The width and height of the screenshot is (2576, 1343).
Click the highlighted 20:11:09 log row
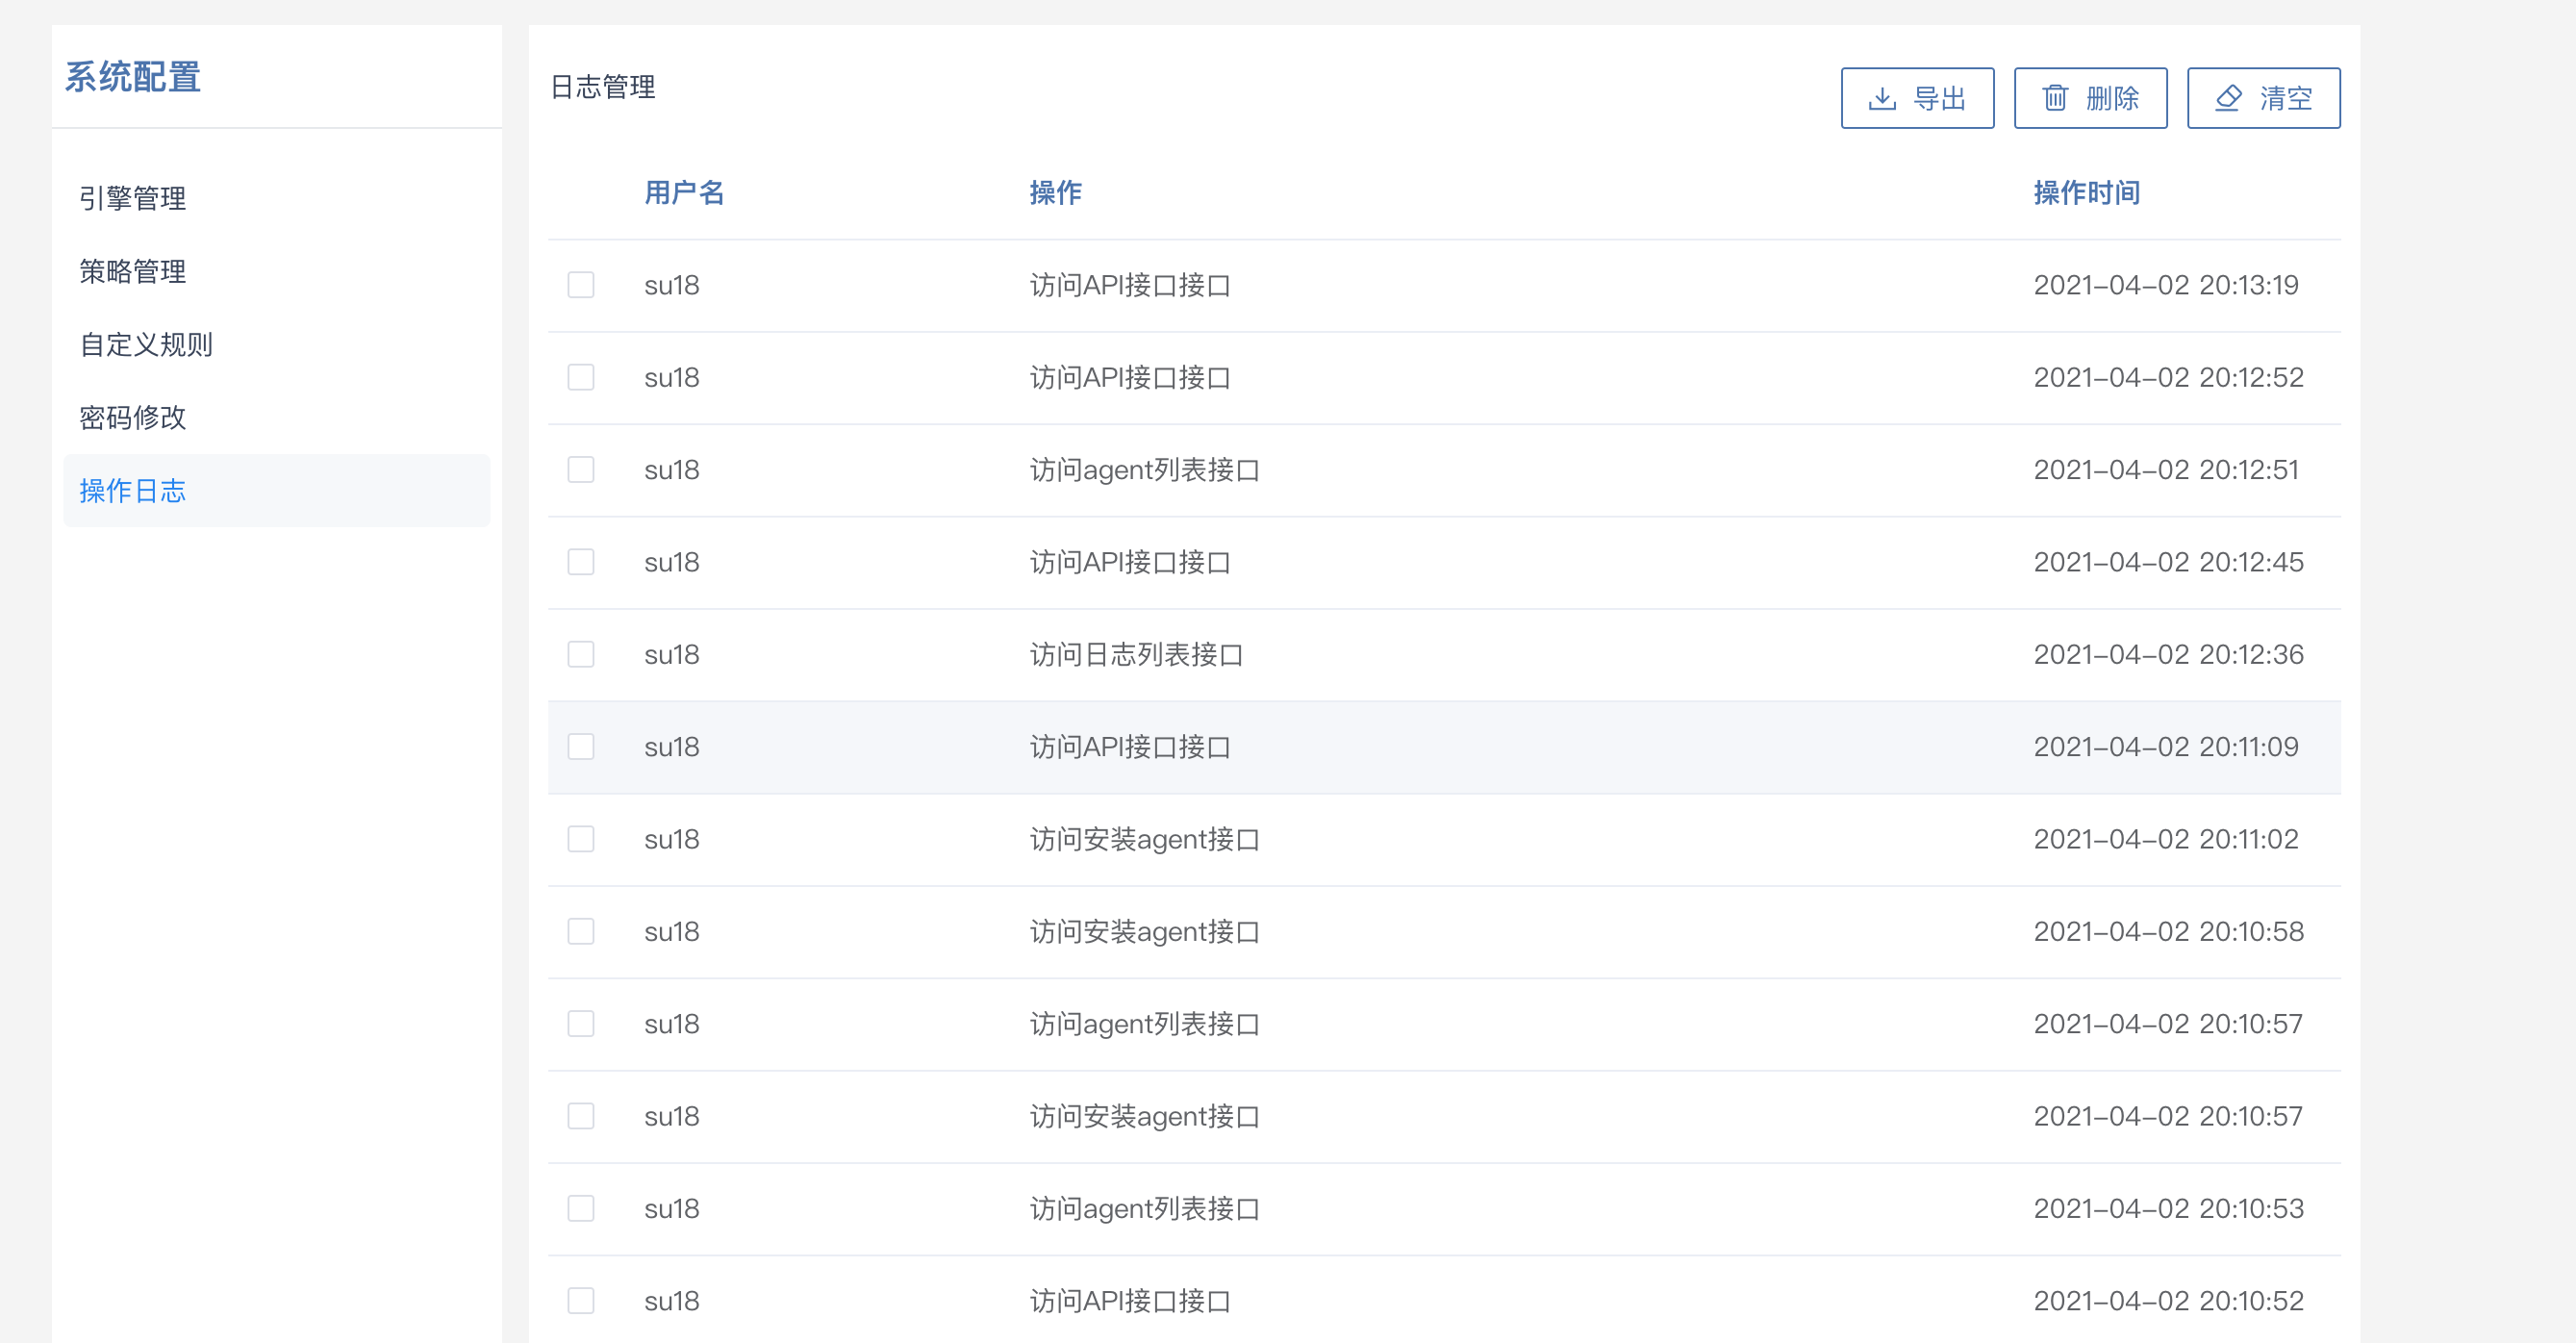[x=1443, y=747]
